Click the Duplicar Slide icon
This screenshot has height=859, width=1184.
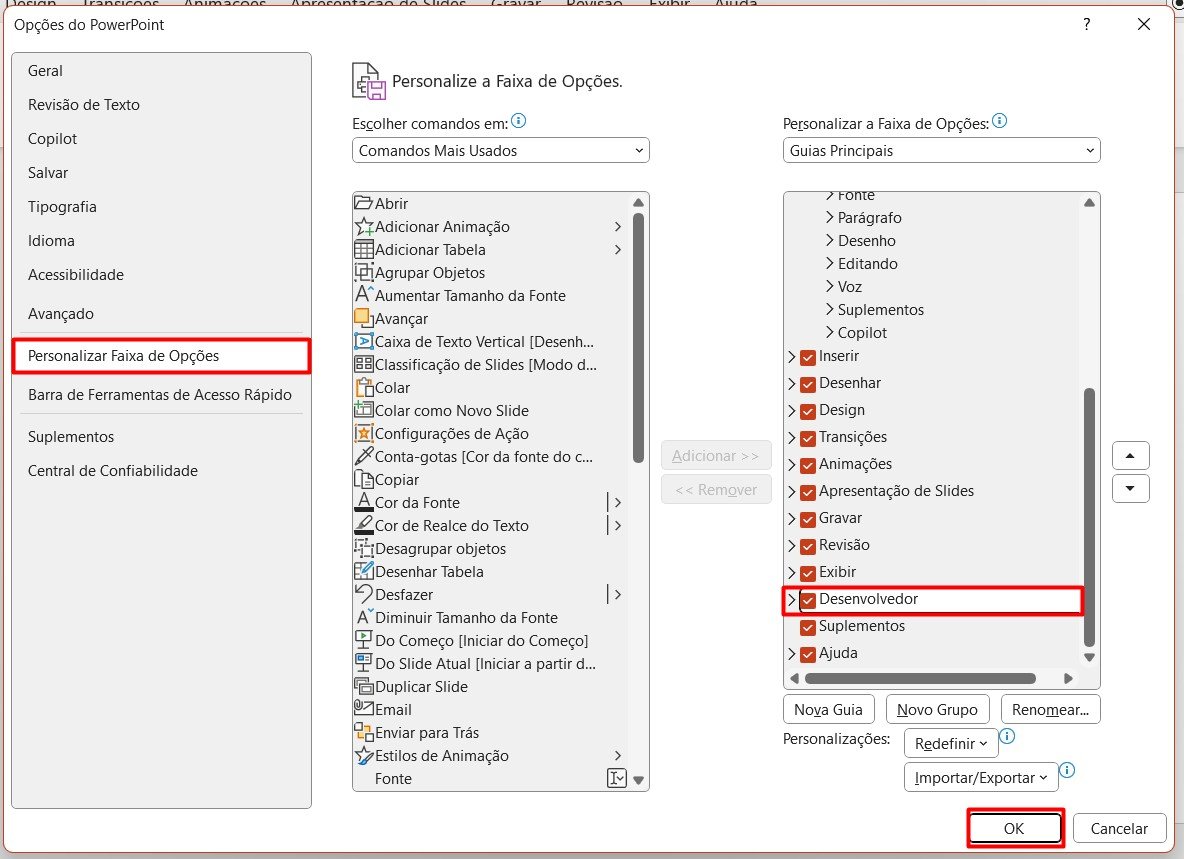point(363,686)
